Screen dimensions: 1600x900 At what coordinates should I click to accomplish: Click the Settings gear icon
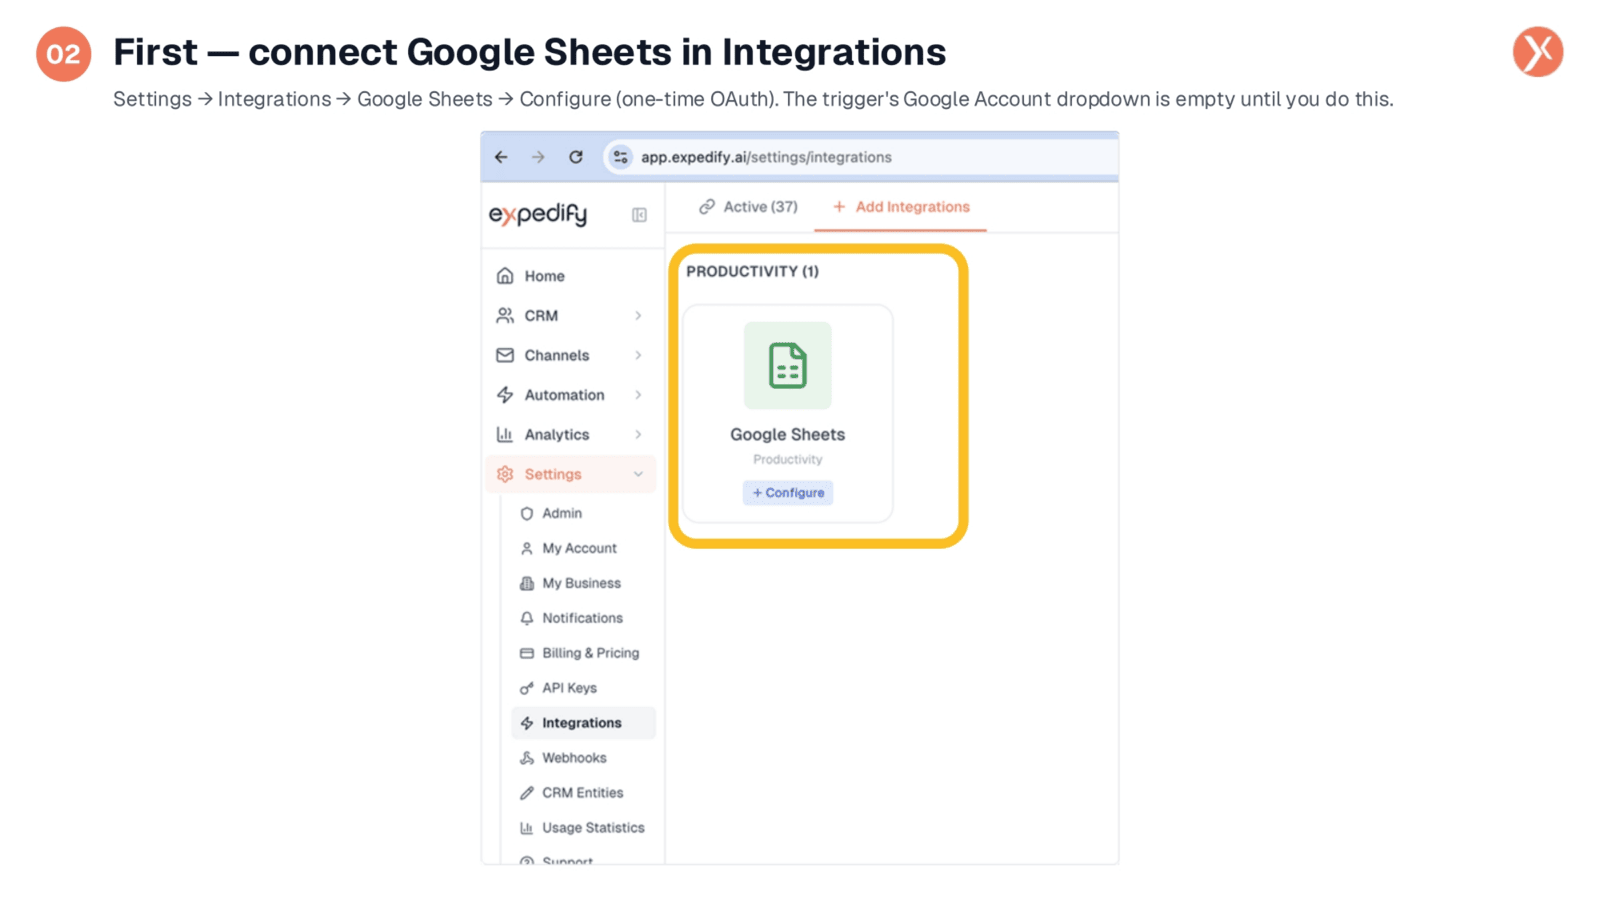pos(505,474)
